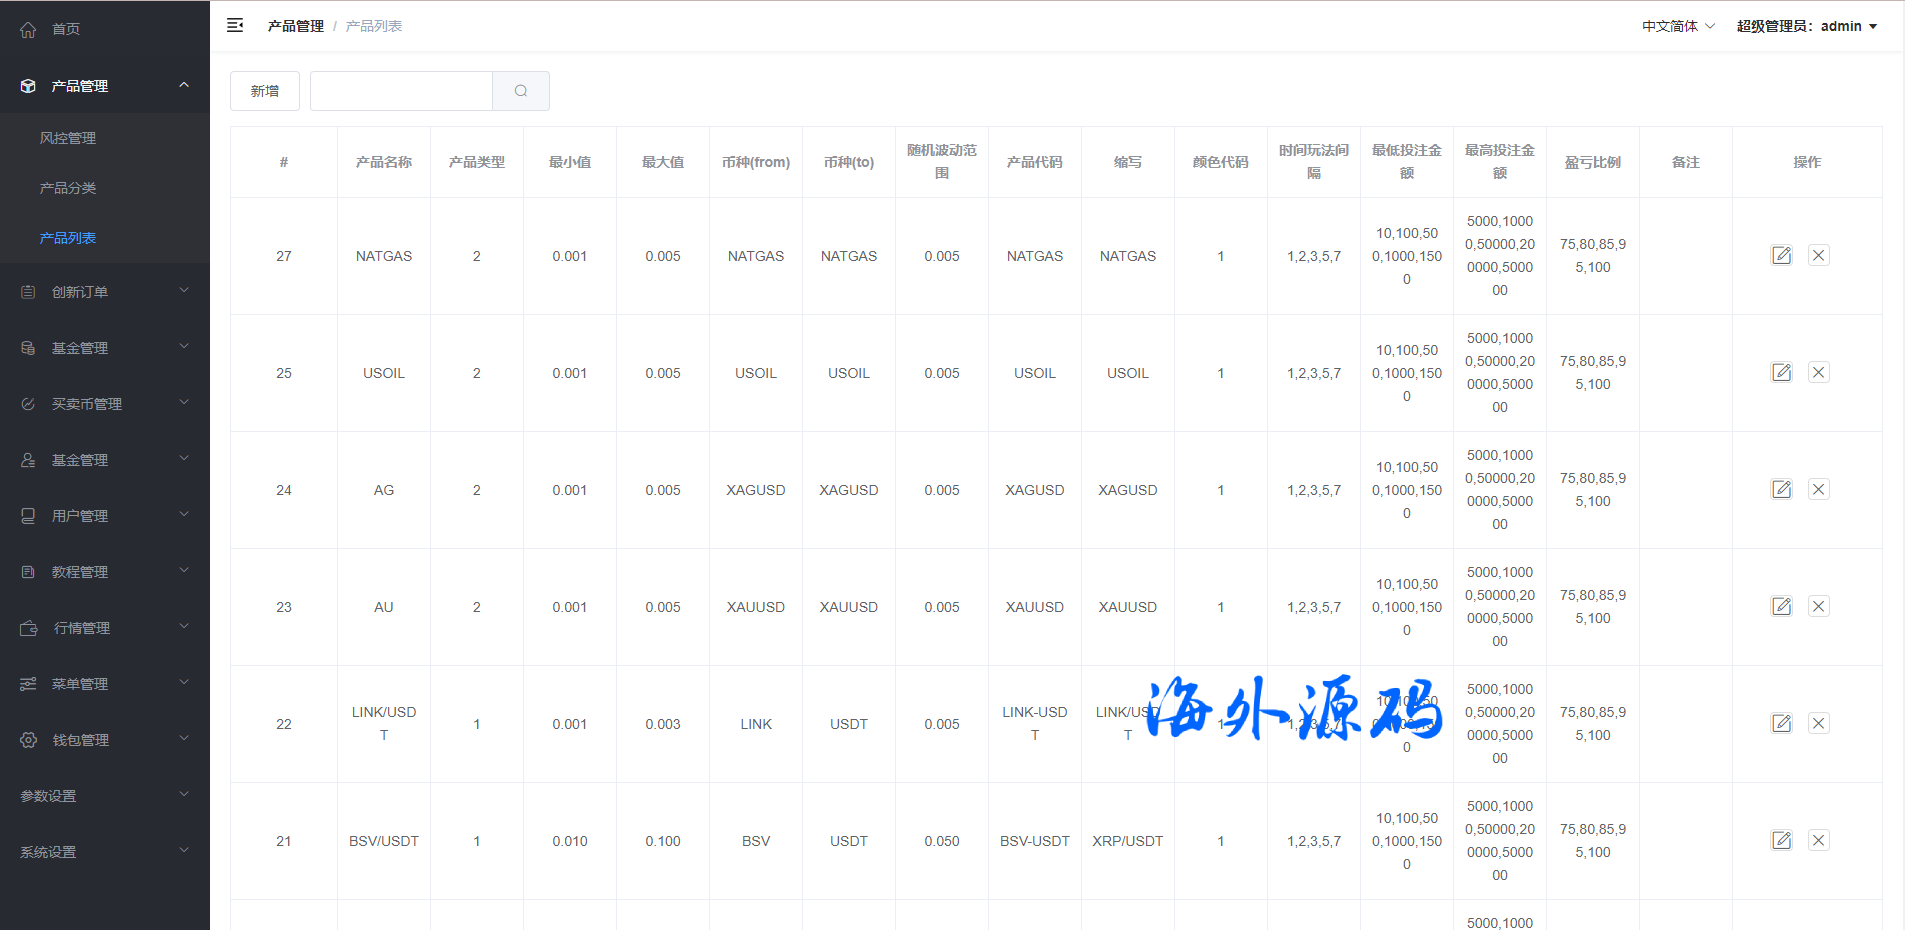Delete the NATGAS product row
Image resolution: width=1905 pixels, height=930 pixels.
click(x=1818, y=255)
